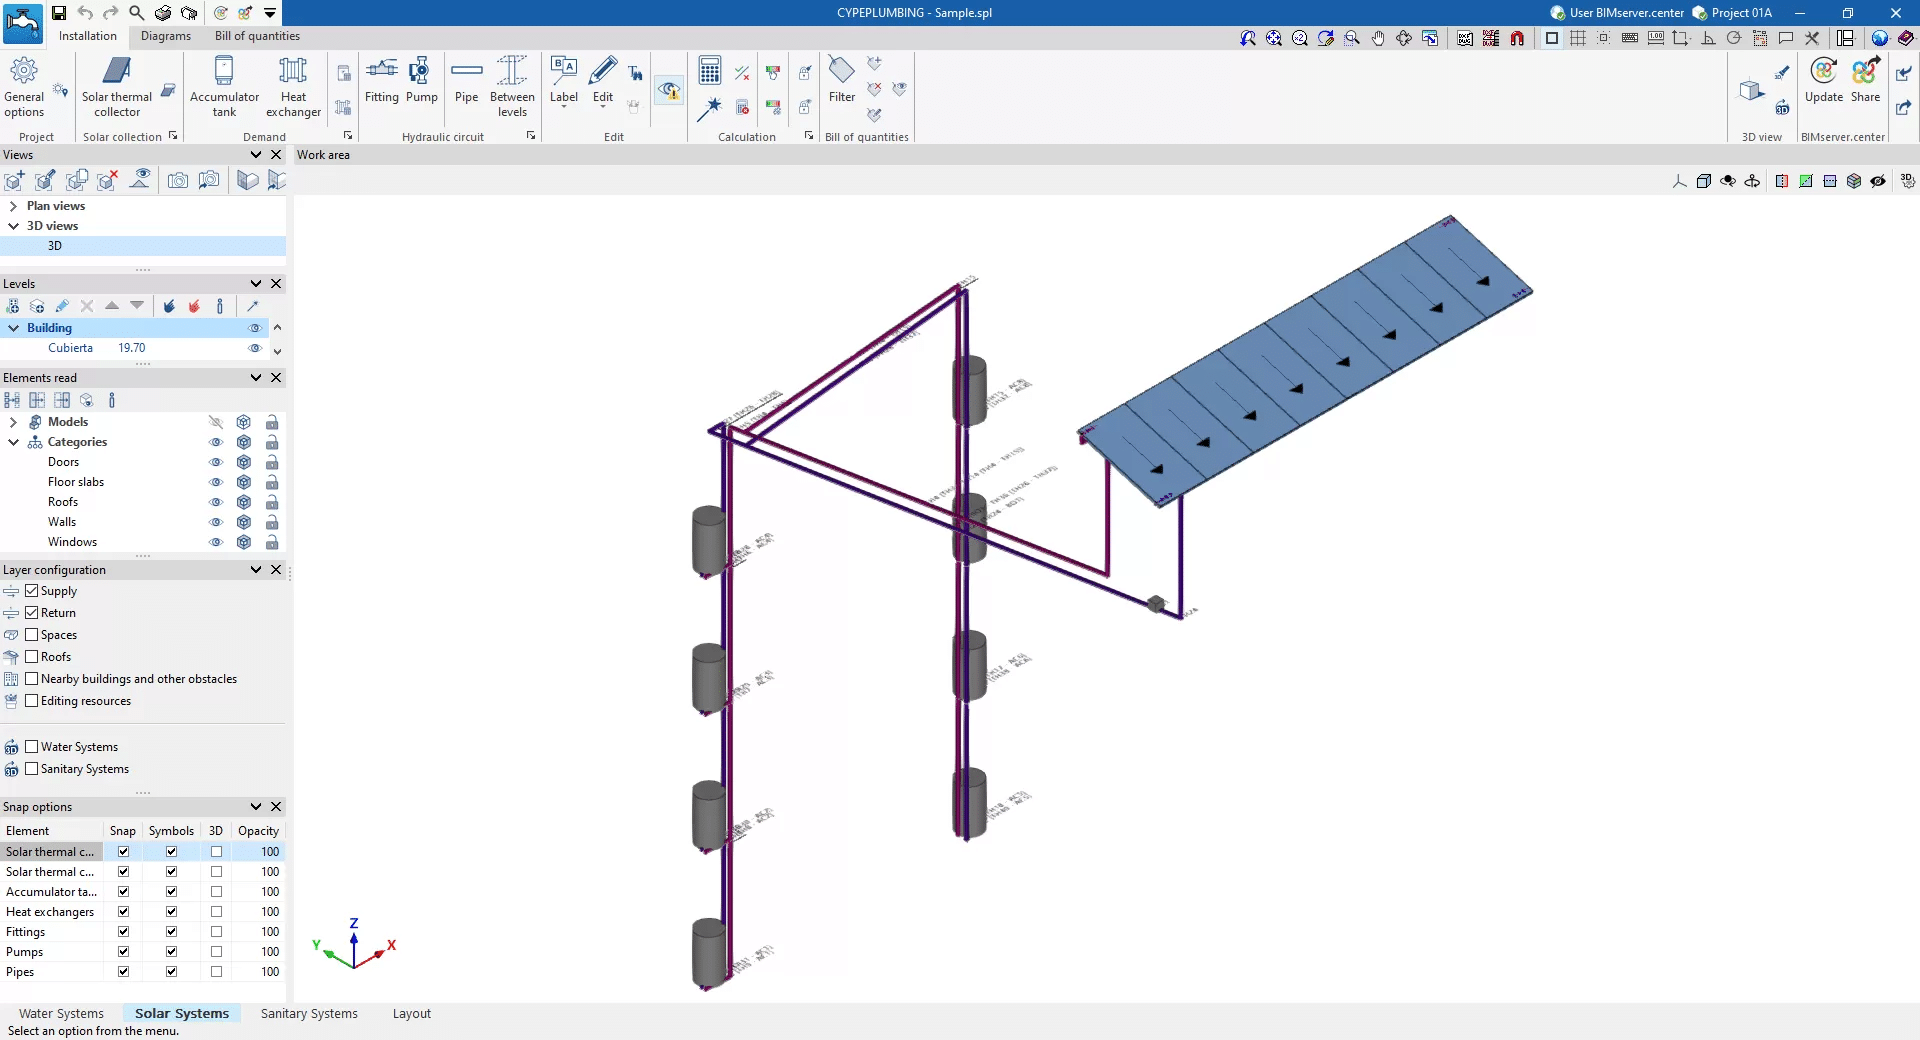1920x1040 pixels.
Task: Toggle visibility of Floor slabs category
Action: (x=215, y=482)
